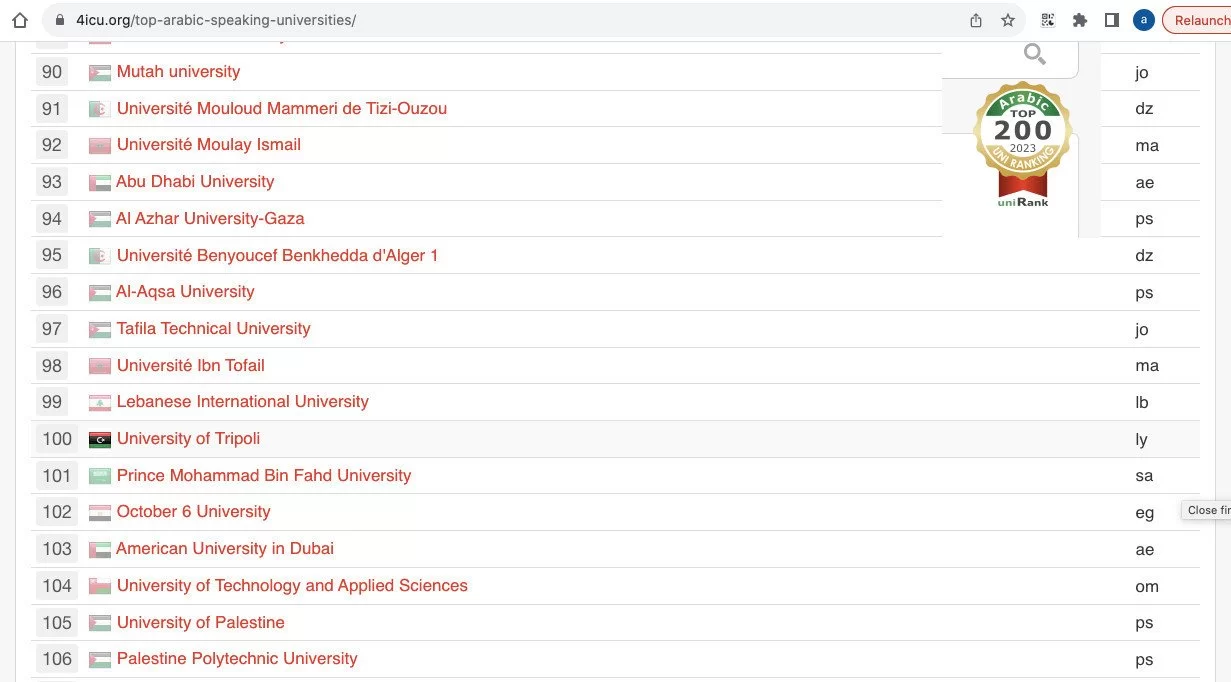
Task: Open Lebanese International University link
Action: pos(242,402)
